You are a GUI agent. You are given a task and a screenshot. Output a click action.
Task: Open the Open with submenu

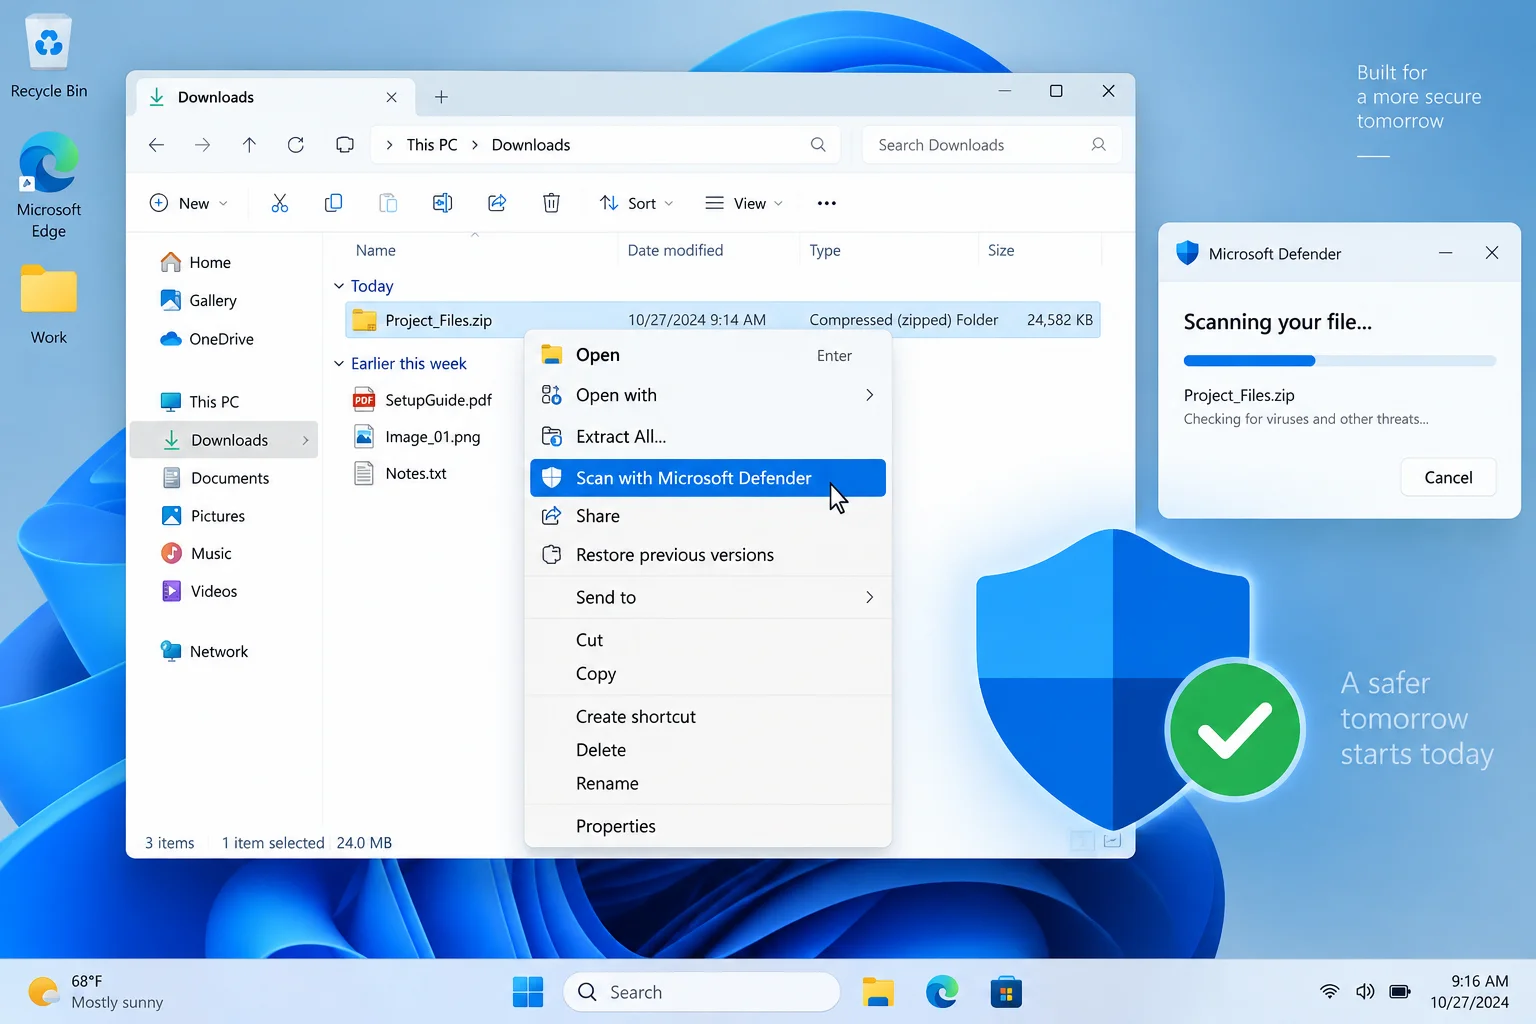click(708, 395)
